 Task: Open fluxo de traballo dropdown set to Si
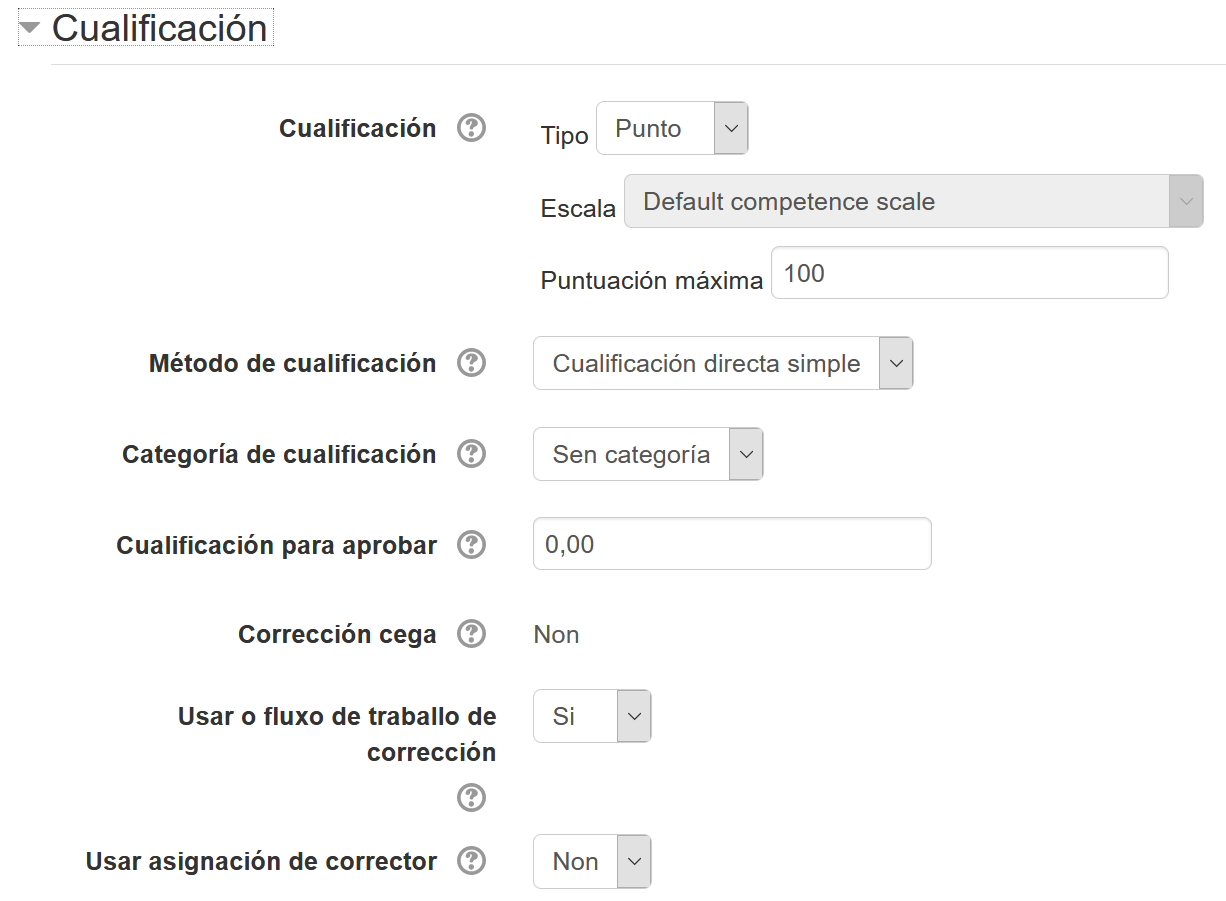click(x=591, y=717)
